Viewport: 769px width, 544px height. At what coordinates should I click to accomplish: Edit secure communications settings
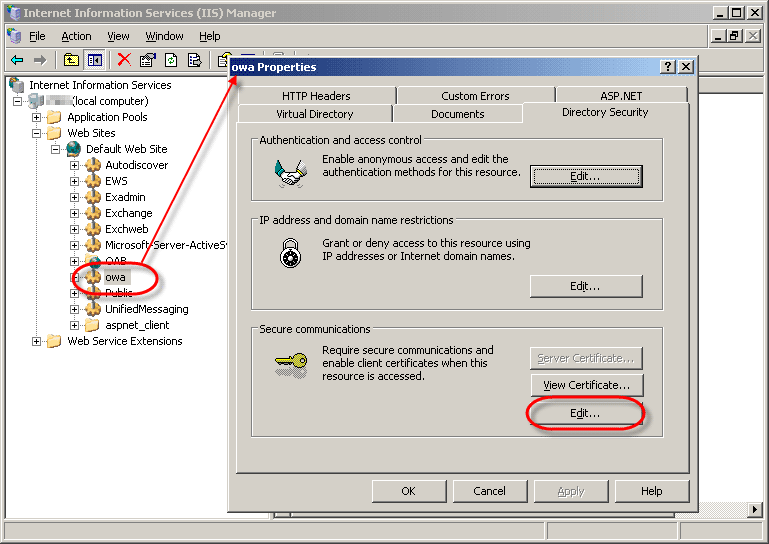tap(586, 413)
